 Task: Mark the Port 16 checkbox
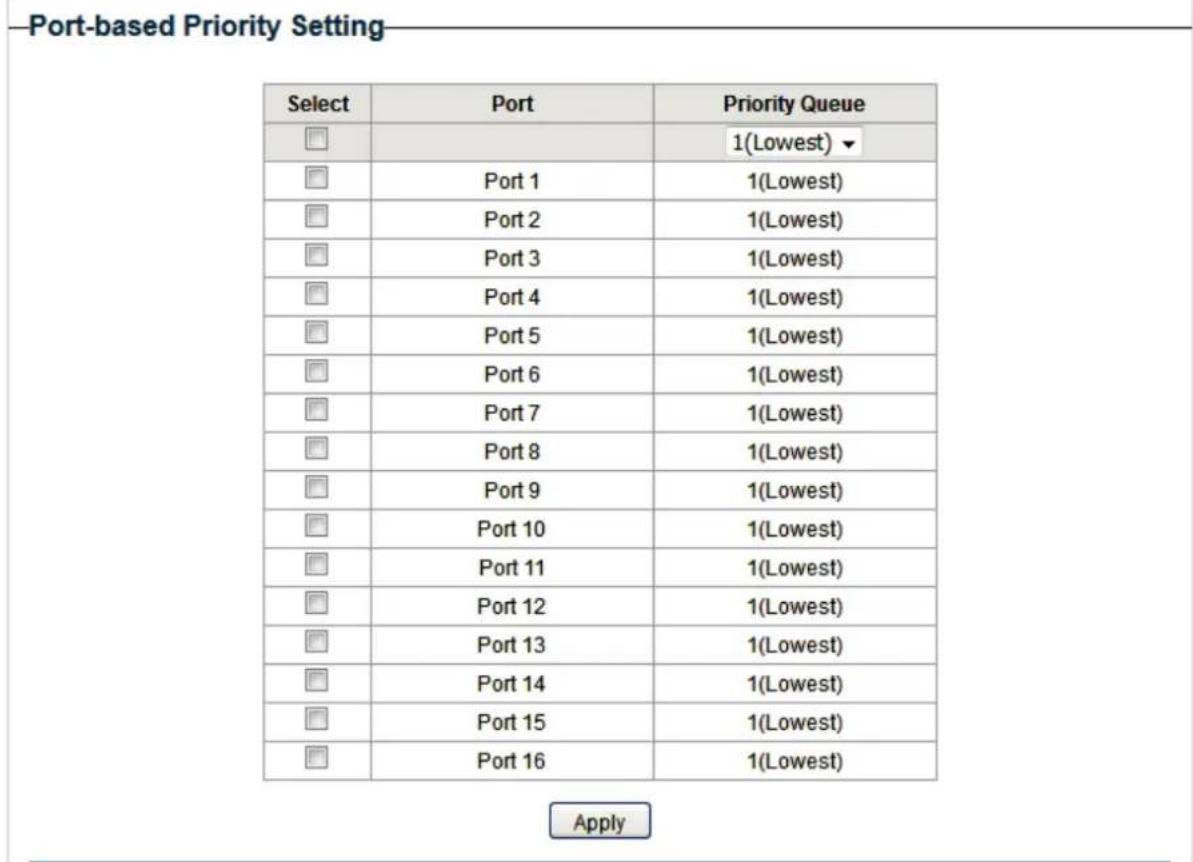pyautogui.click(x=317, y=757)
